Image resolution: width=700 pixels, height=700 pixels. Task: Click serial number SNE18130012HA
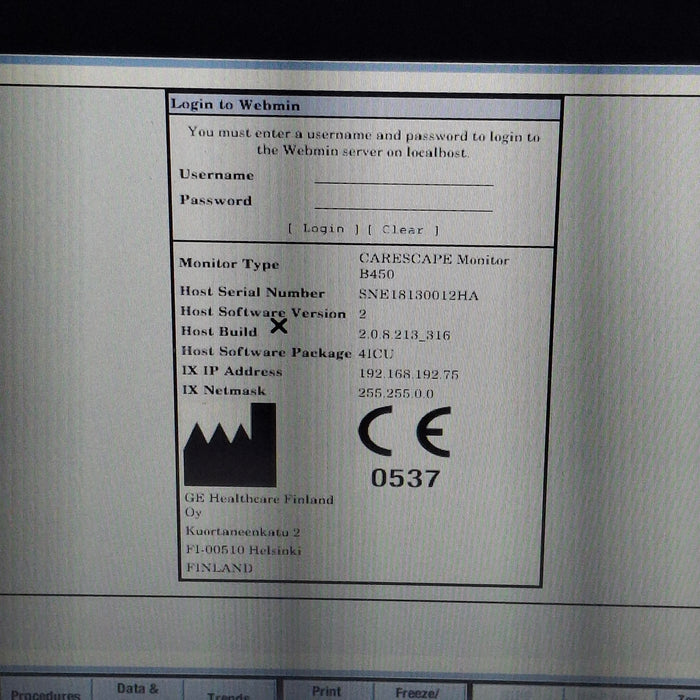418,295
